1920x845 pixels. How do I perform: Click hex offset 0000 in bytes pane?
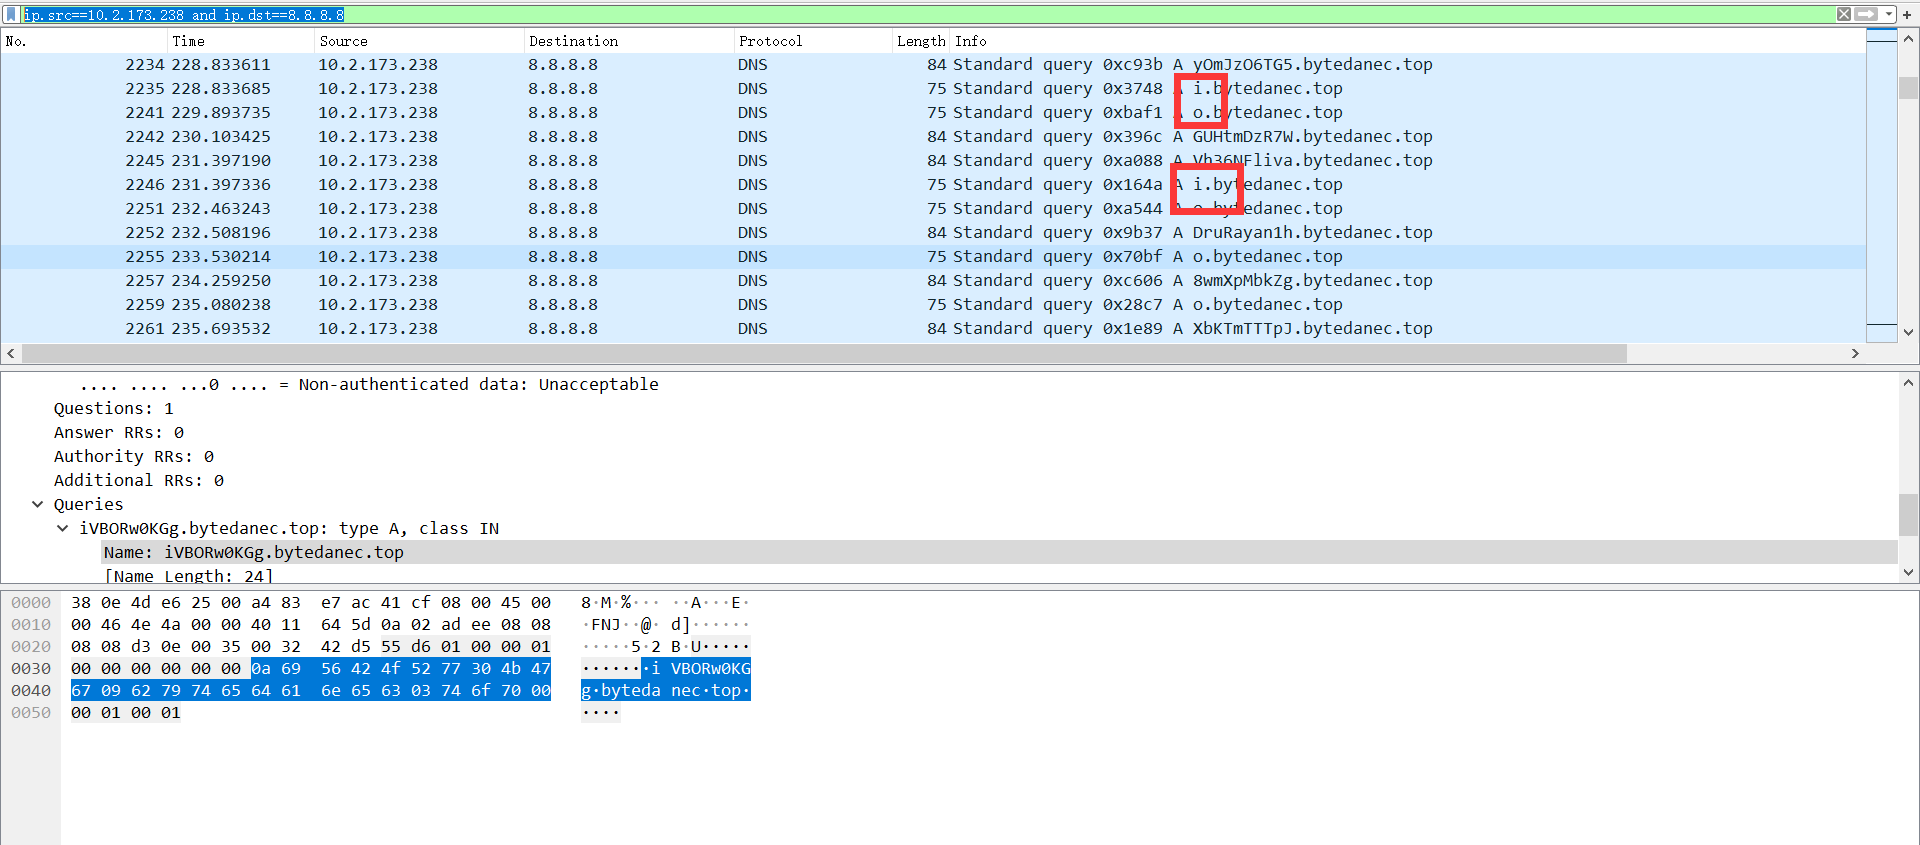[x=31, y=602]
